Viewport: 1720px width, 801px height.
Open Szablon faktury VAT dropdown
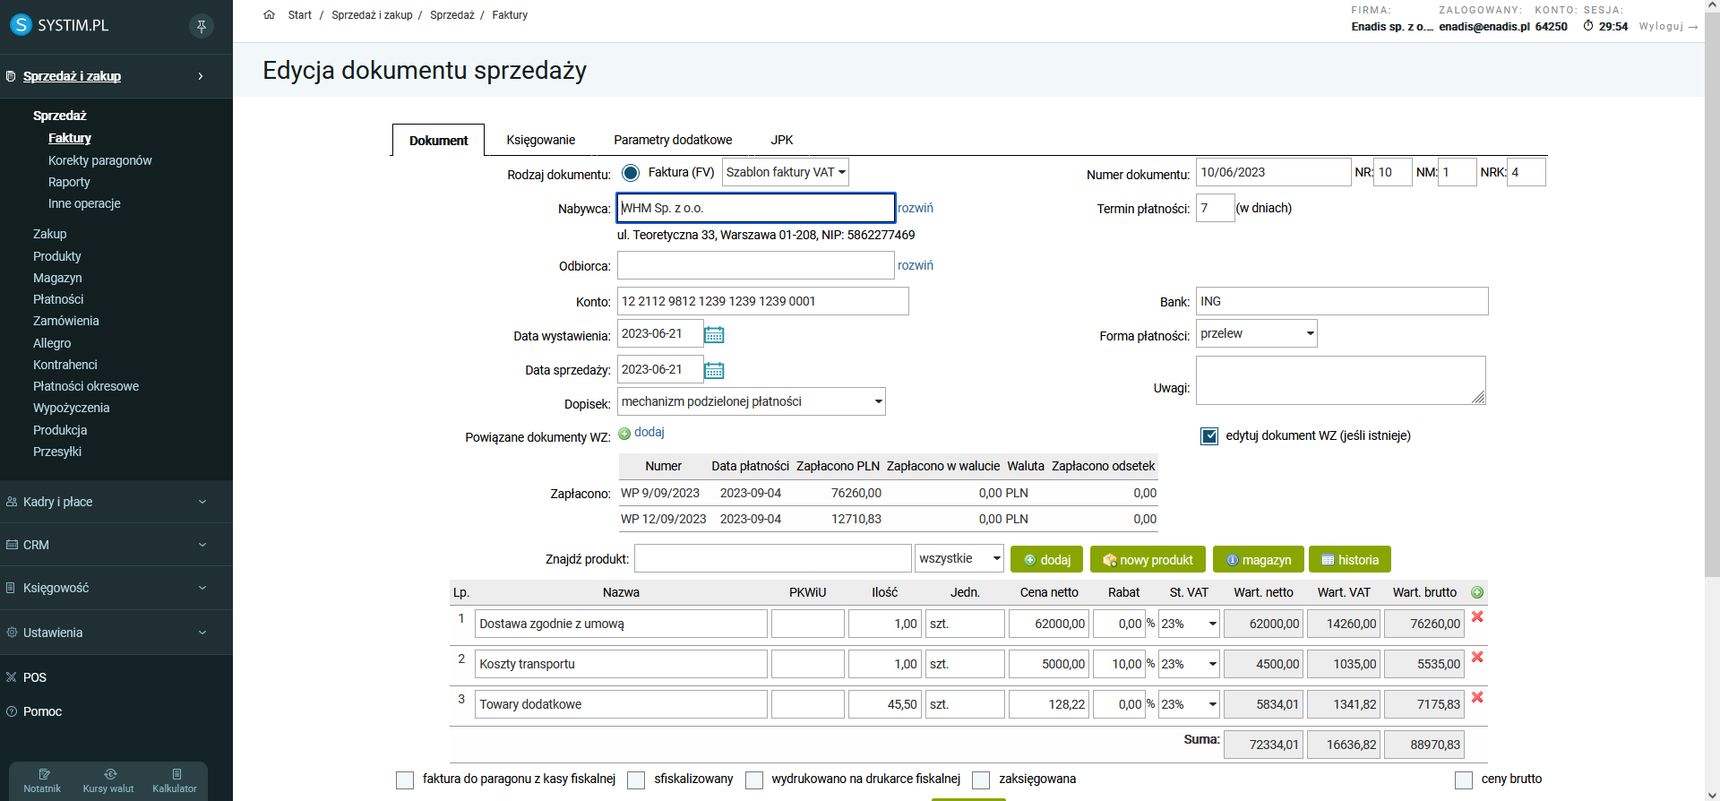click(x=786, y=172)
